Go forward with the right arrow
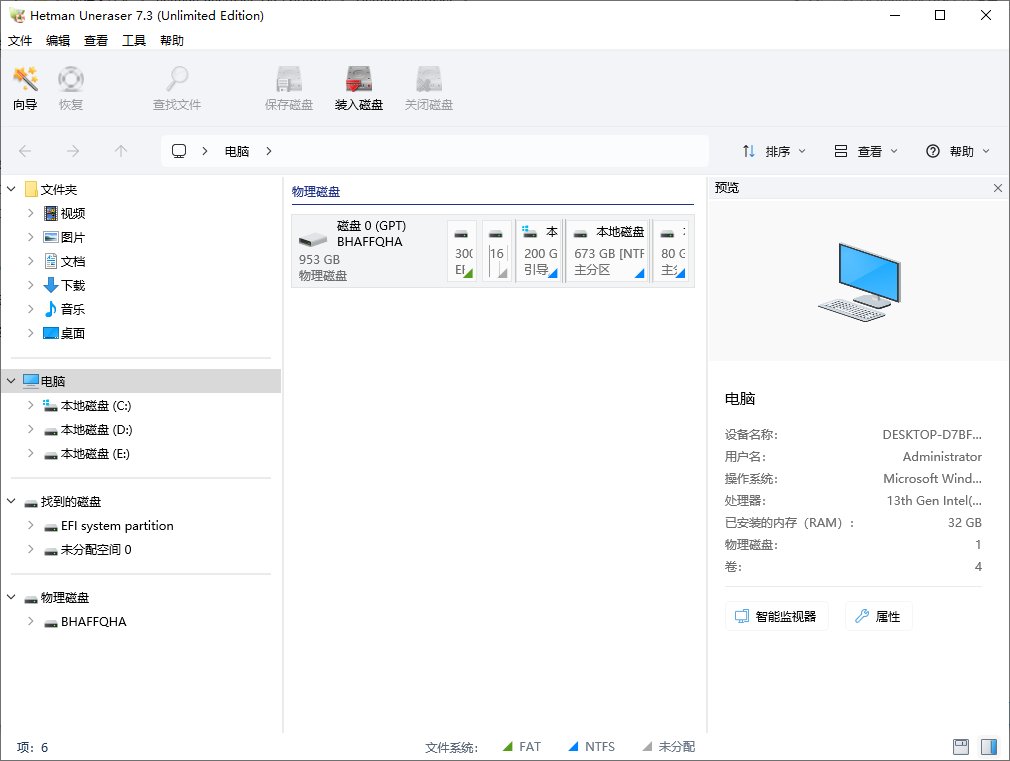Image resolution: width=1010 pixels, height=761 pixels. coord(73,151)
